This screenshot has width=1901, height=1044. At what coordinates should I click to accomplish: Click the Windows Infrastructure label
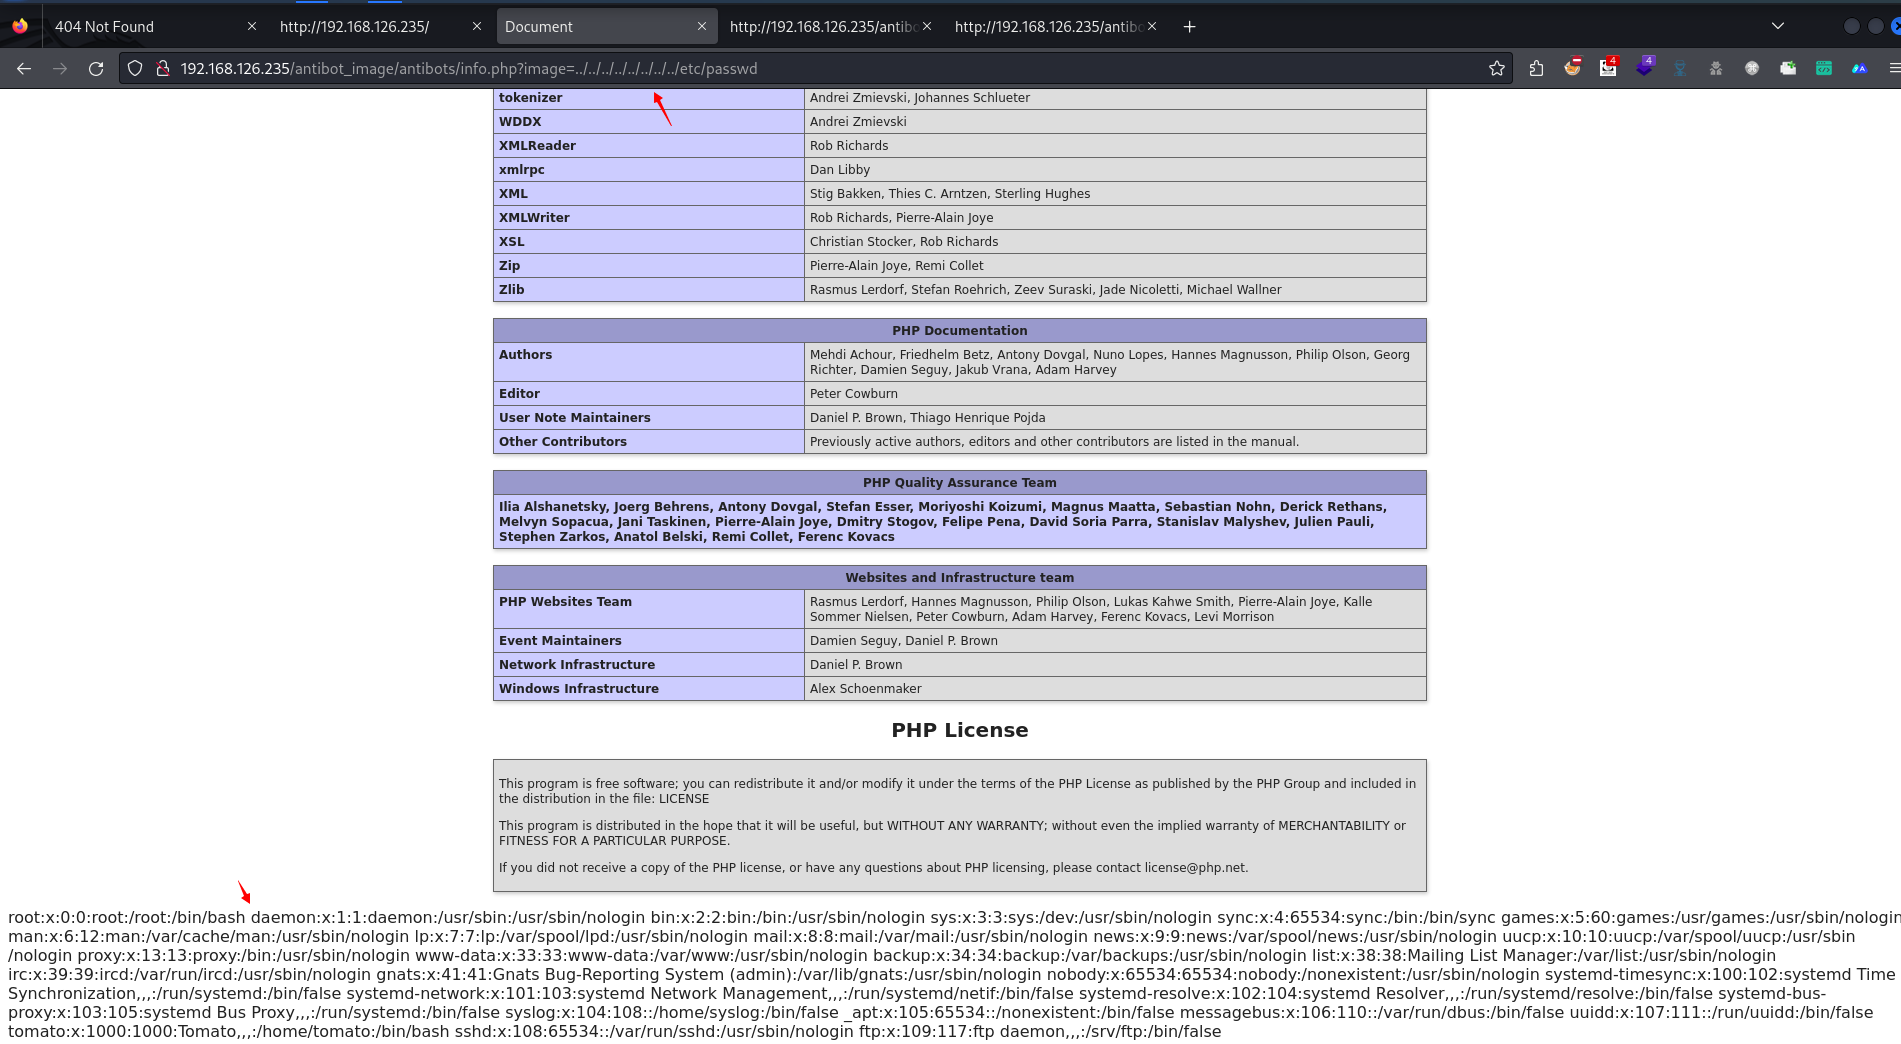pyautogui.click(x=579, y=689)
